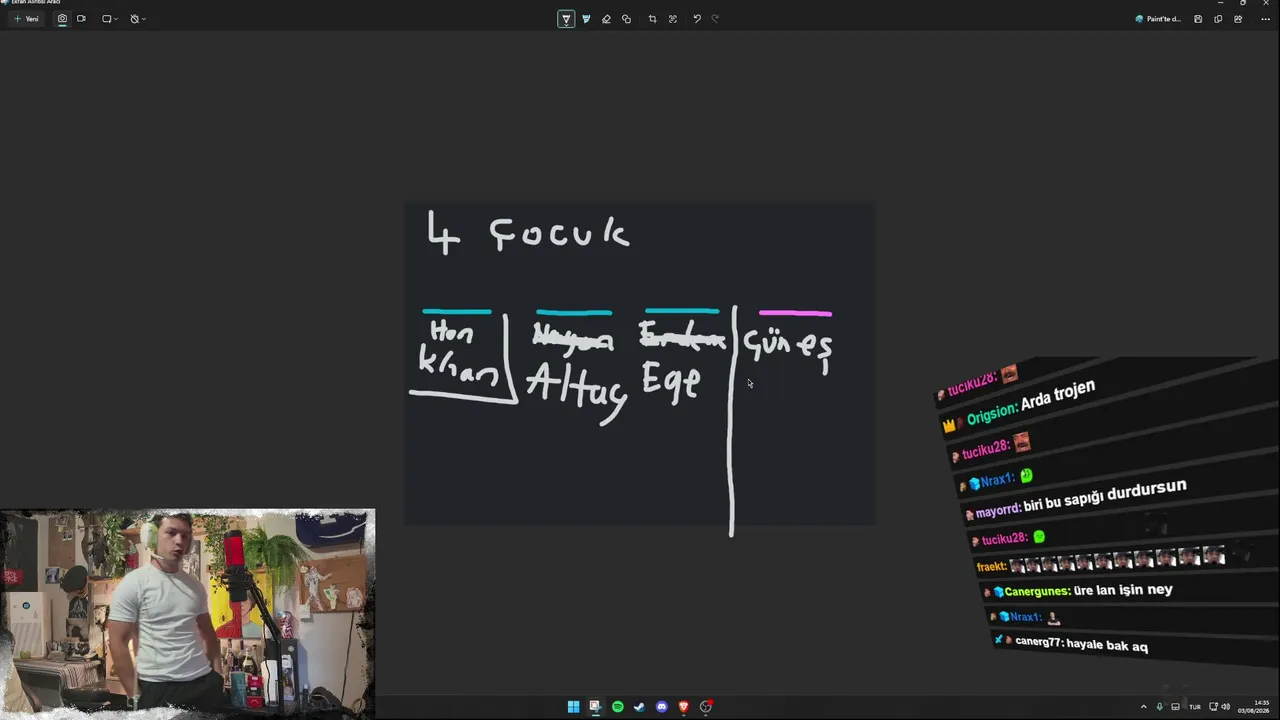Click chat message "hayale bak aq"
Image resolution: width=1280 pixels, height=720 pixels.
(x=1107, y=645)
